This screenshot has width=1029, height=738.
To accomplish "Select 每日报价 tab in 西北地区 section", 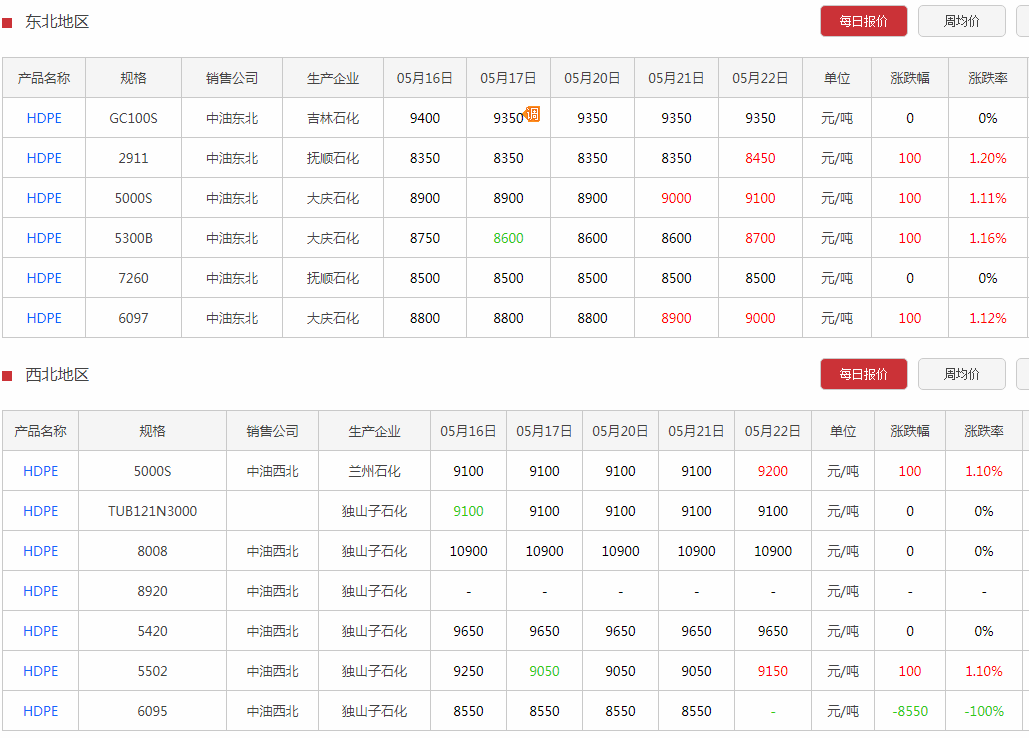I will tap(864, 374).
